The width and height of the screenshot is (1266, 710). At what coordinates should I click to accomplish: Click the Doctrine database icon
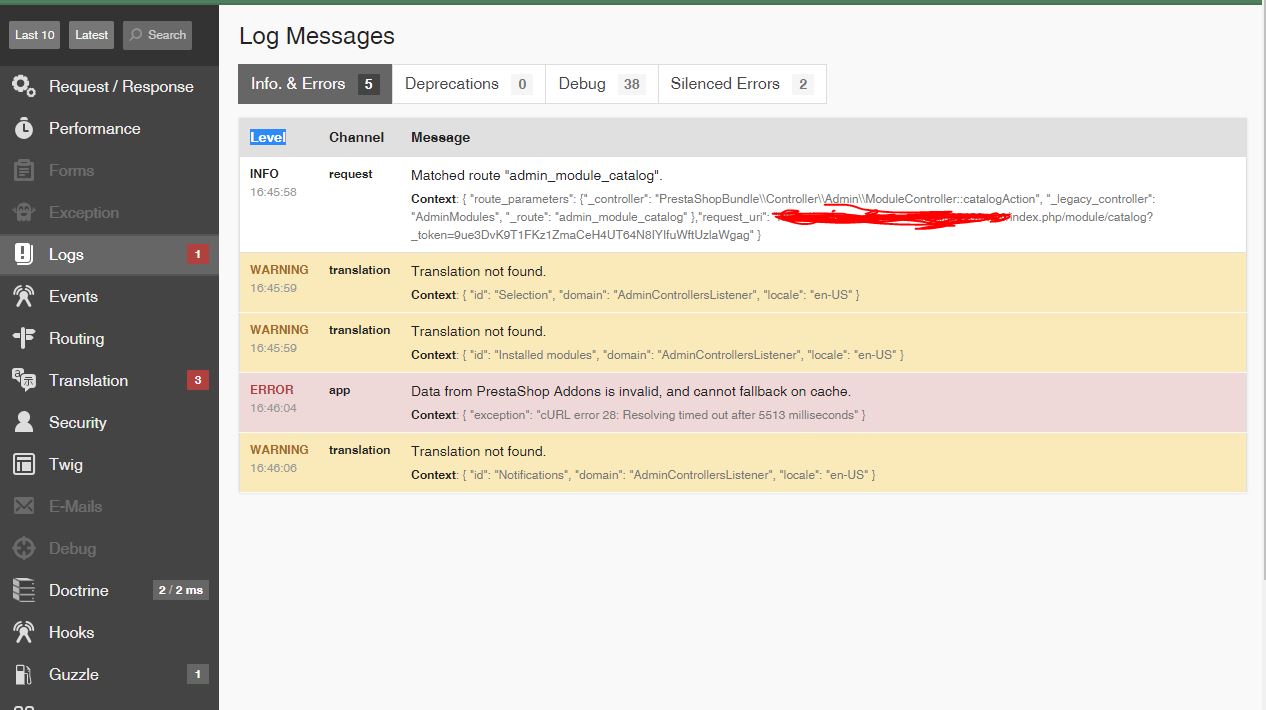coord(24,590)
